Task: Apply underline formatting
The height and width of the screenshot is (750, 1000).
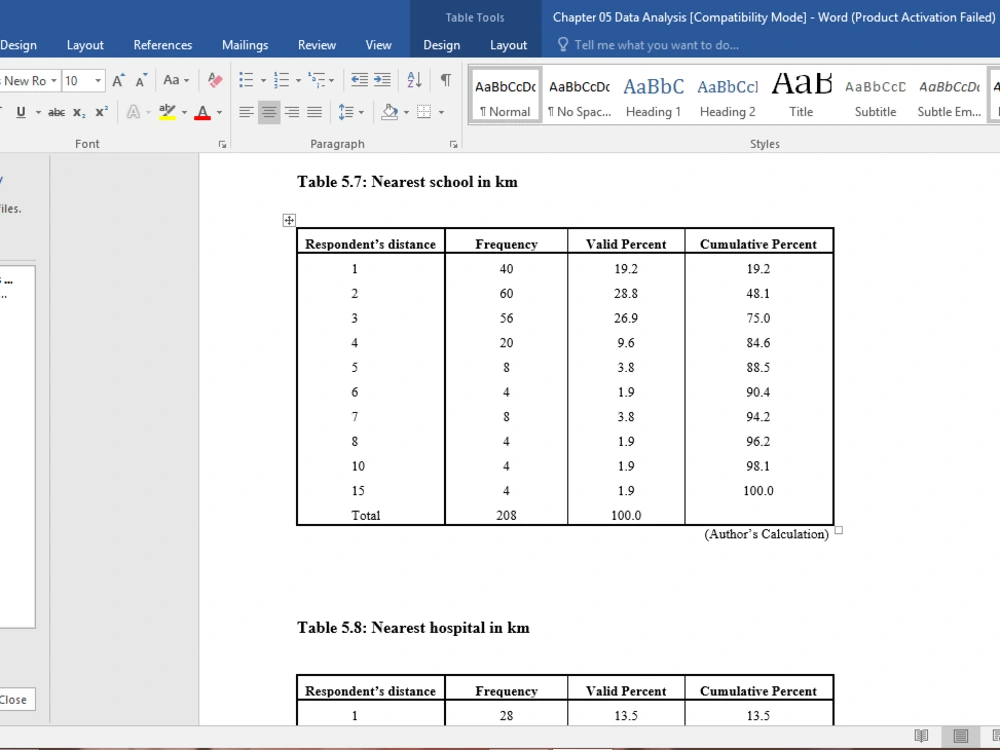Action: 21,112
